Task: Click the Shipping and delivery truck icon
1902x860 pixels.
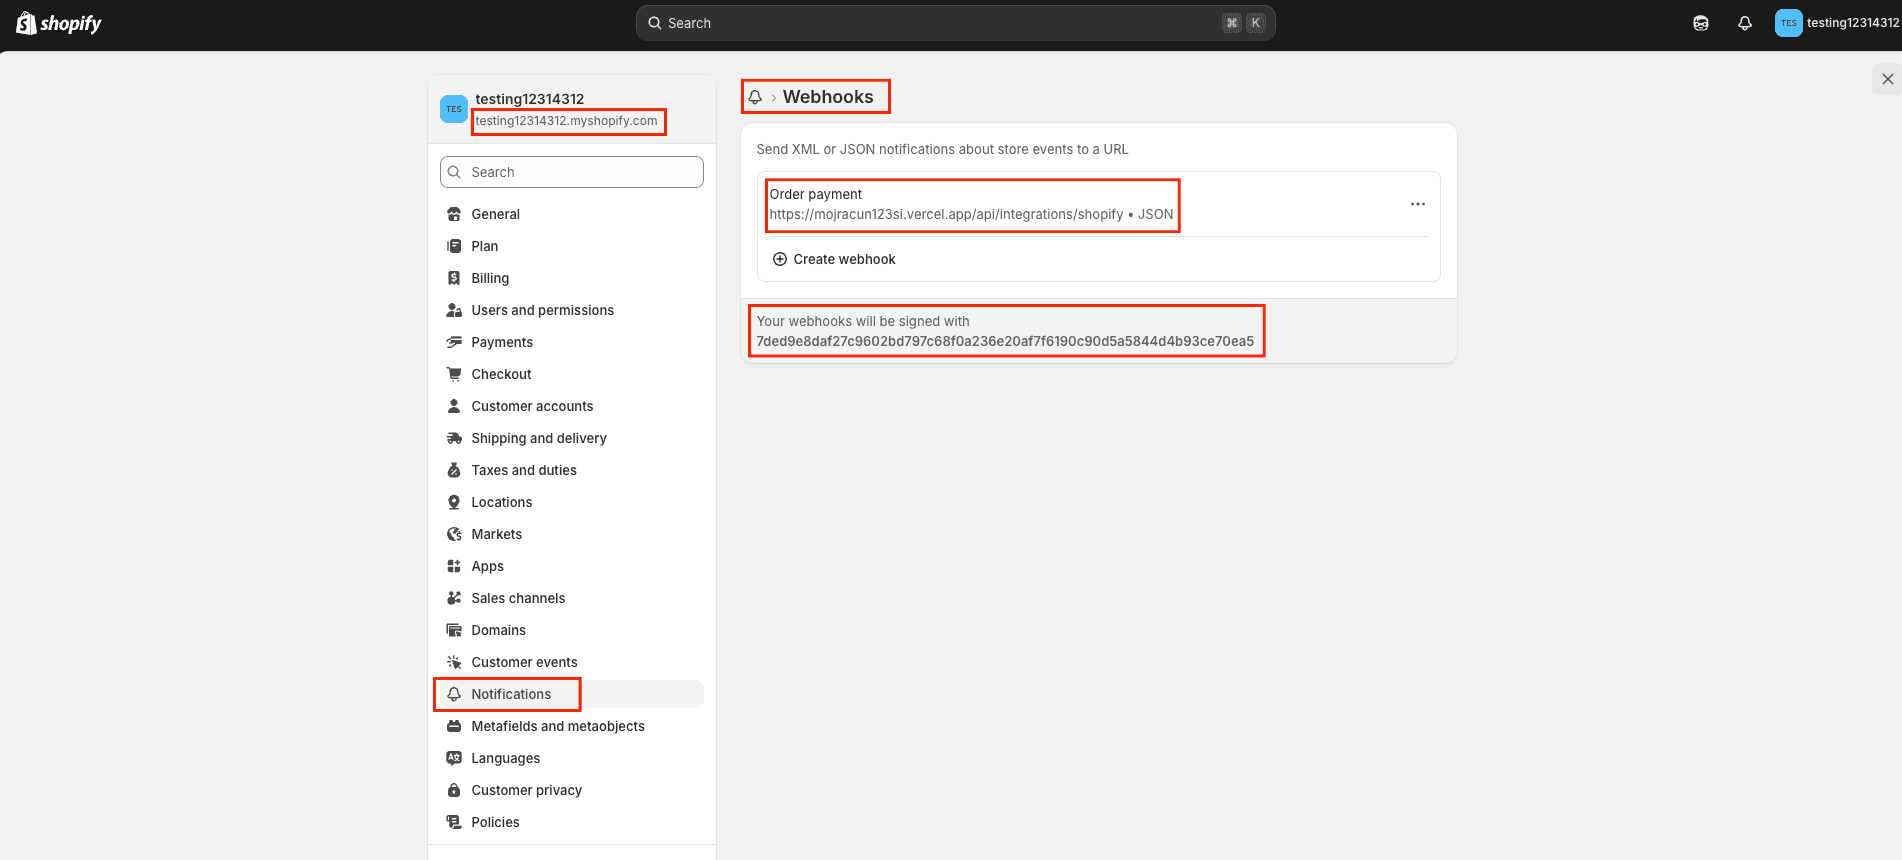Action: tap(454, 438)
